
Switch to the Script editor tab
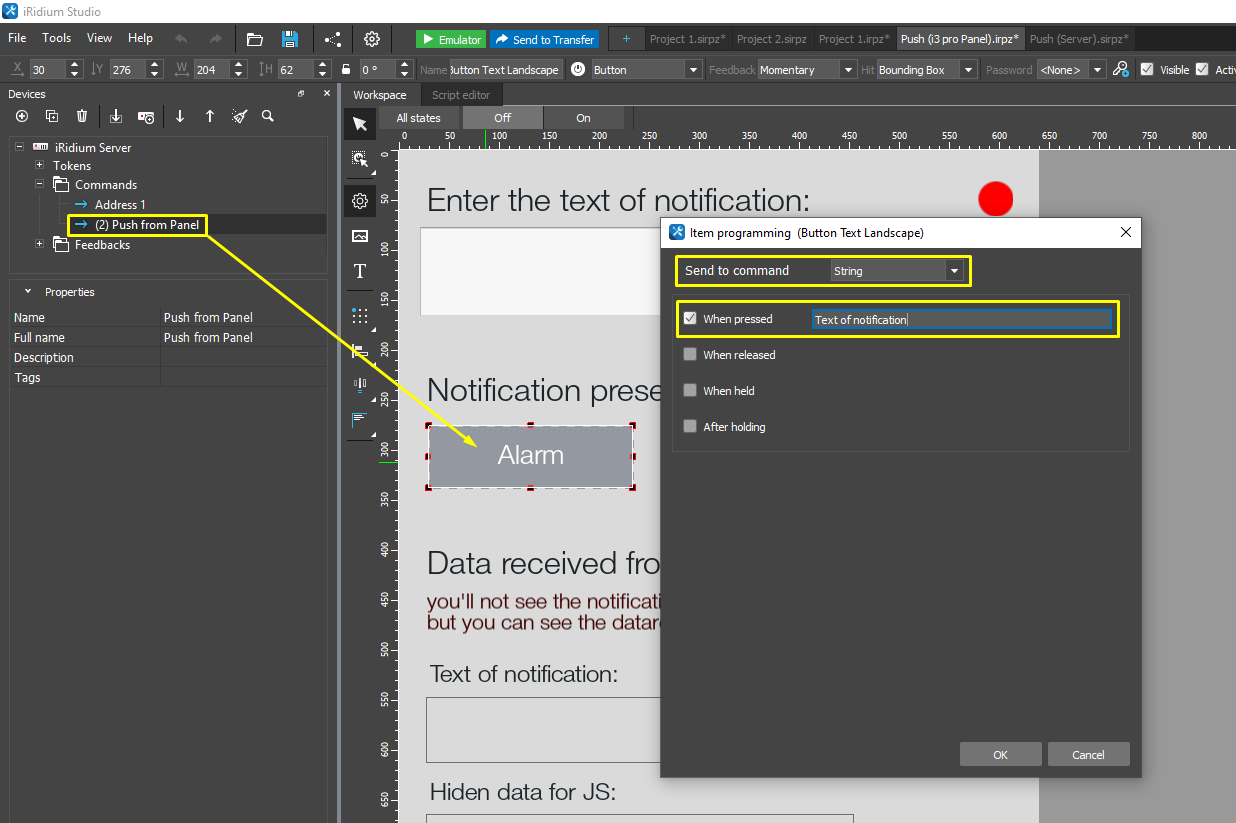pyautogui.click(x=461, y=95)
